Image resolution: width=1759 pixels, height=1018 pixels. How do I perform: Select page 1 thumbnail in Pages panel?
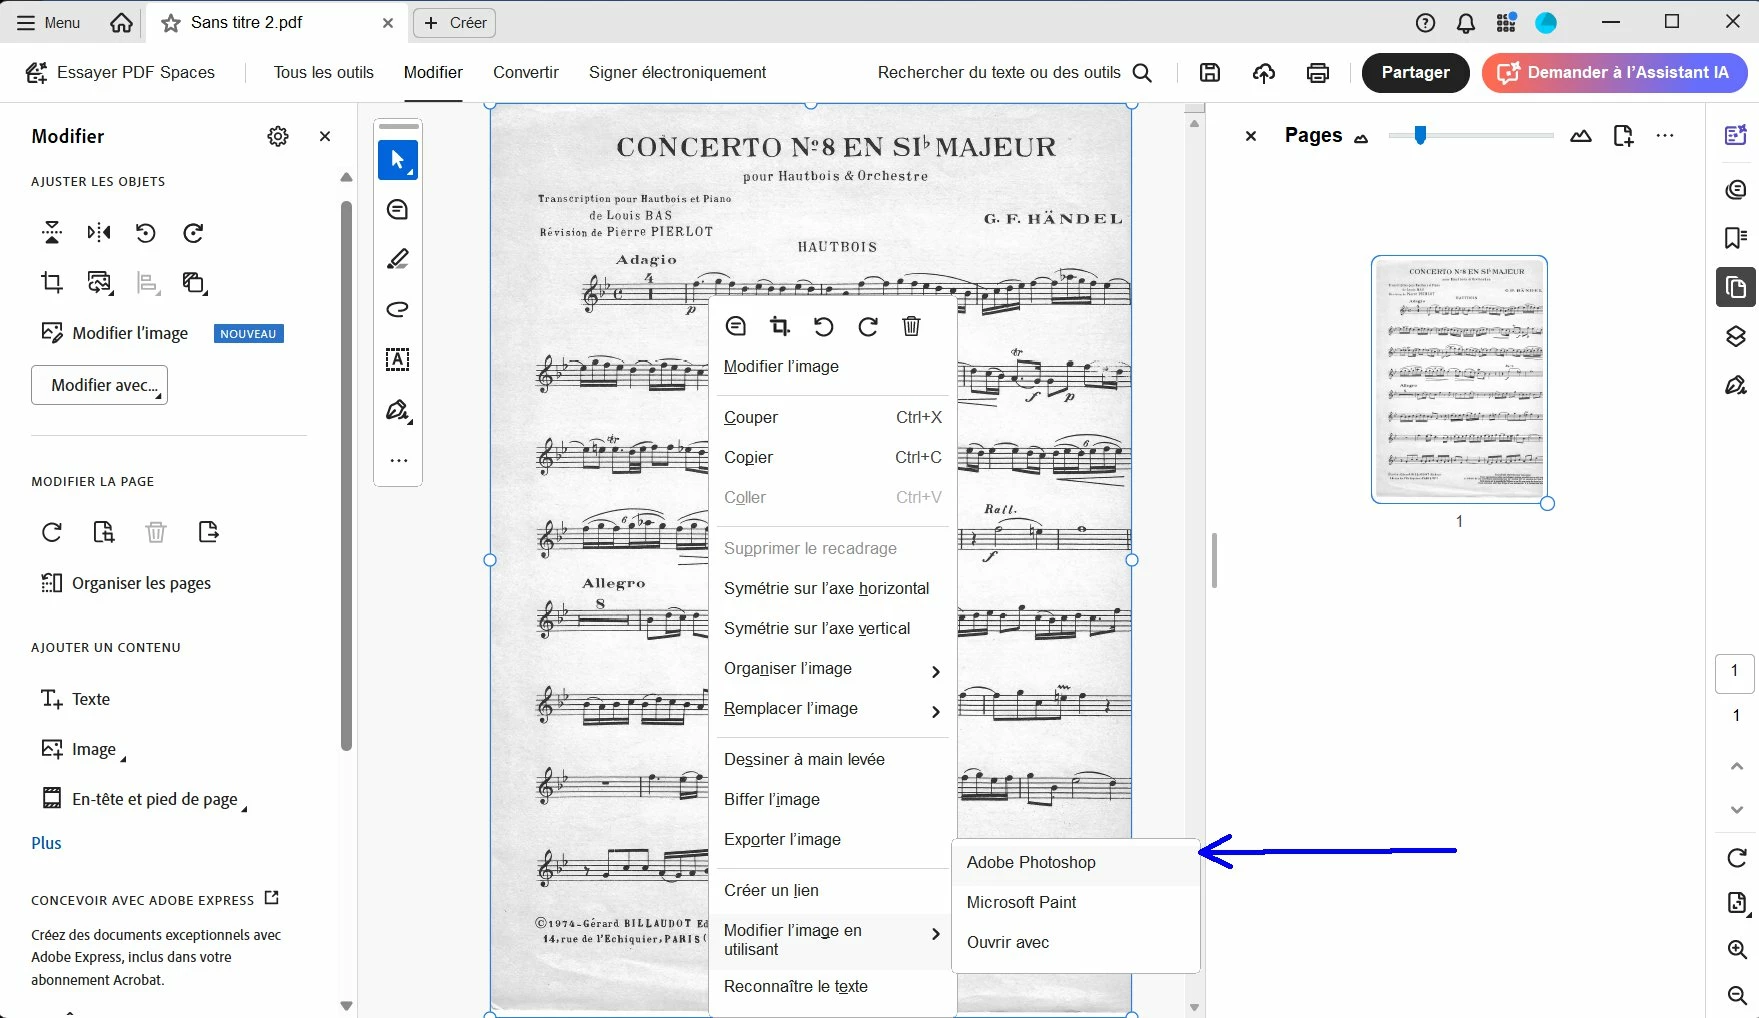tap(1460, 379)
